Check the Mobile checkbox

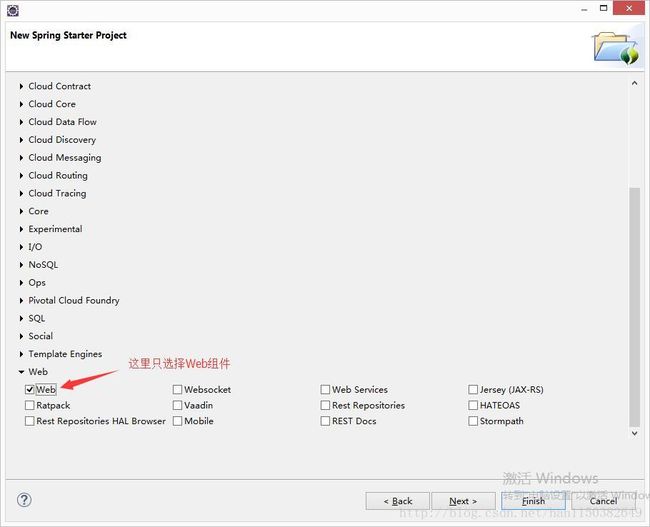tap(177, 421)
